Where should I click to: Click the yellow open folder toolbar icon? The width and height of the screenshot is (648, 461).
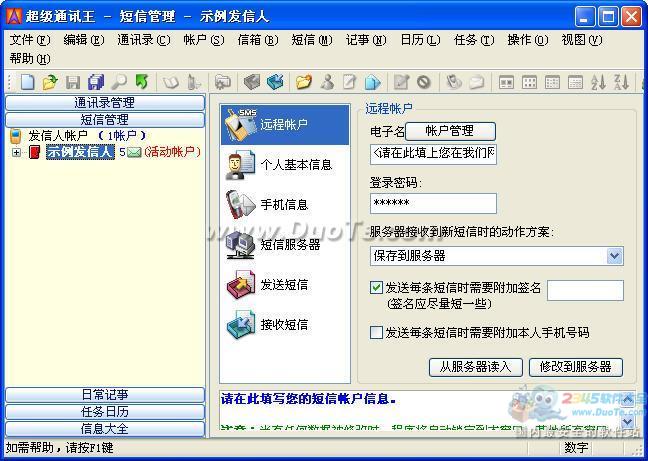(304, 82)
